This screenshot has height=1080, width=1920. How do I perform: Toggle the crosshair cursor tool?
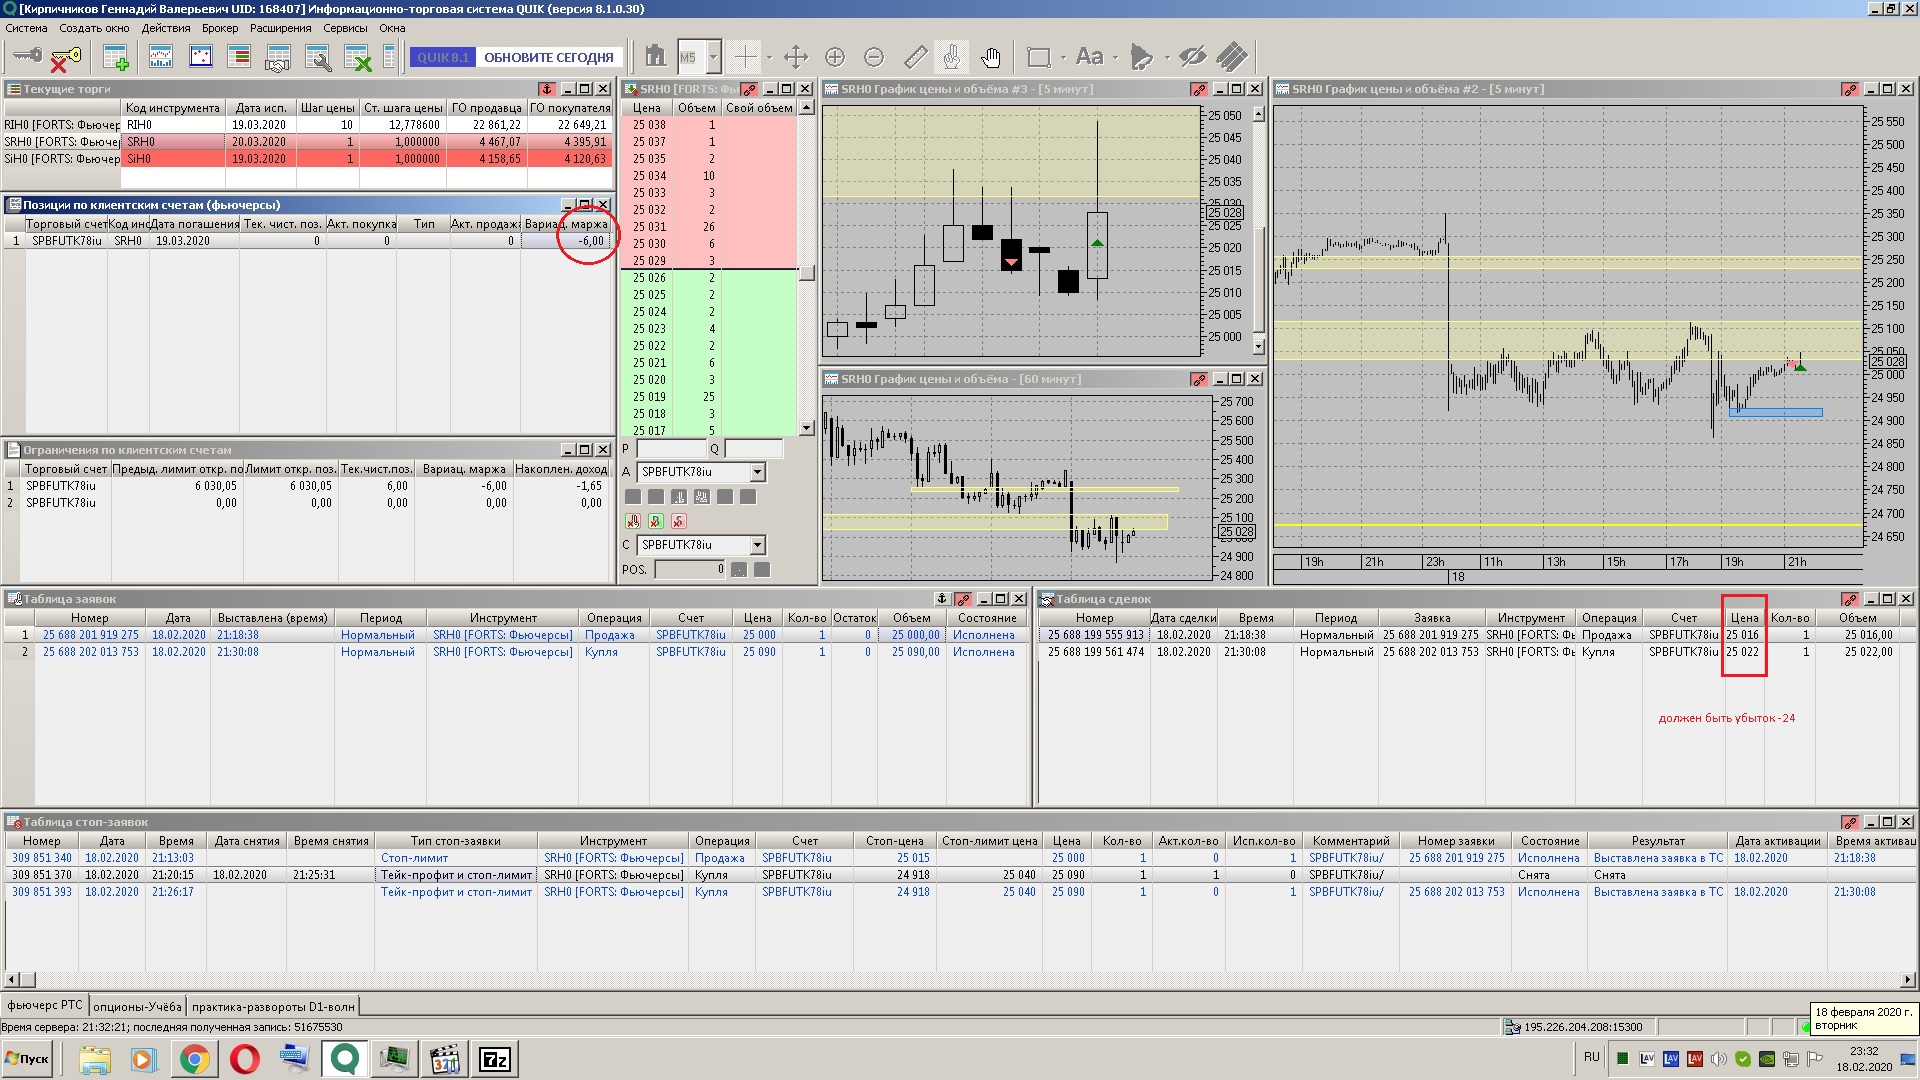point(746,58)
